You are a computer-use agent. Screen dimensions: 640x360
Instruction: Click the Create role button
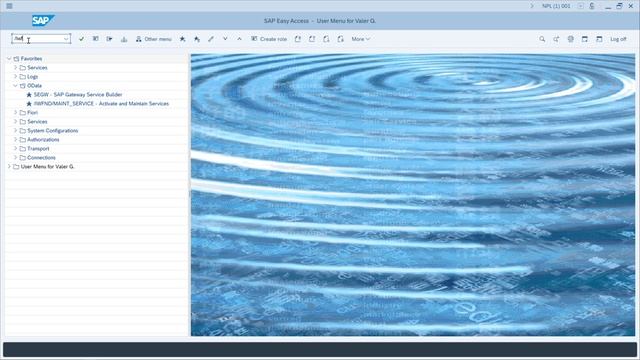[269, 39]
